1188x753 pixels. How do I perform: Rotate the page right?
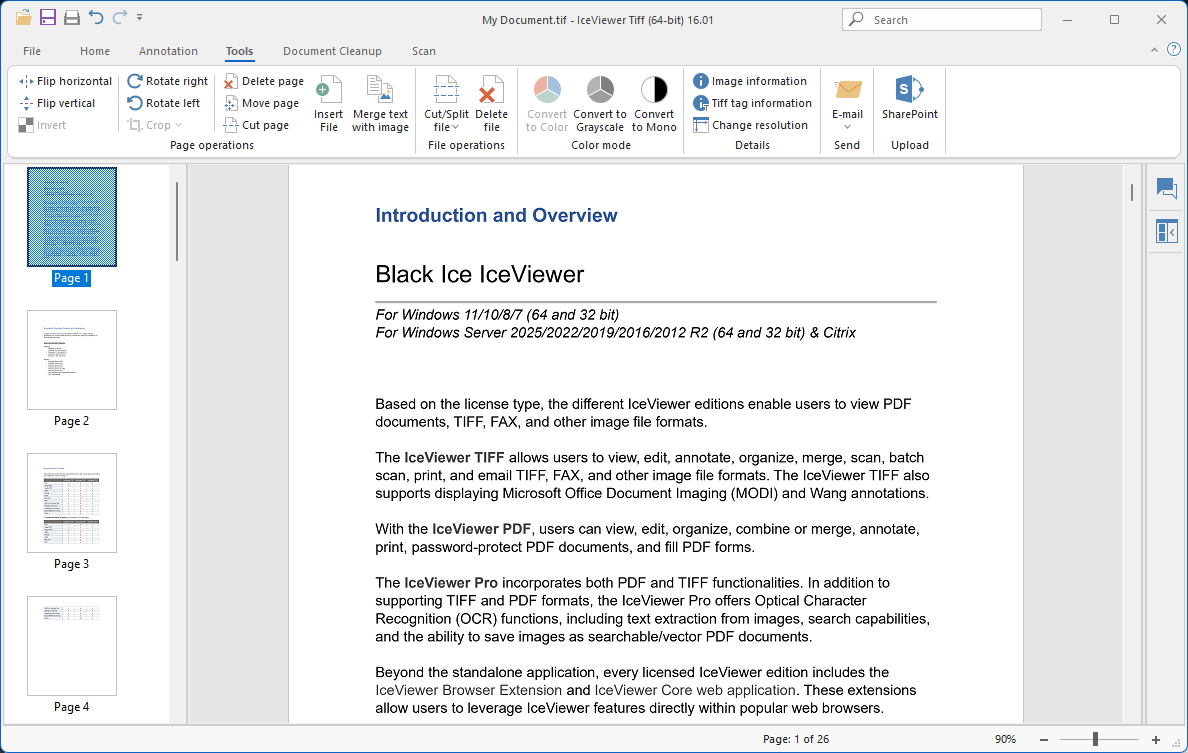(x=135, y=81)
